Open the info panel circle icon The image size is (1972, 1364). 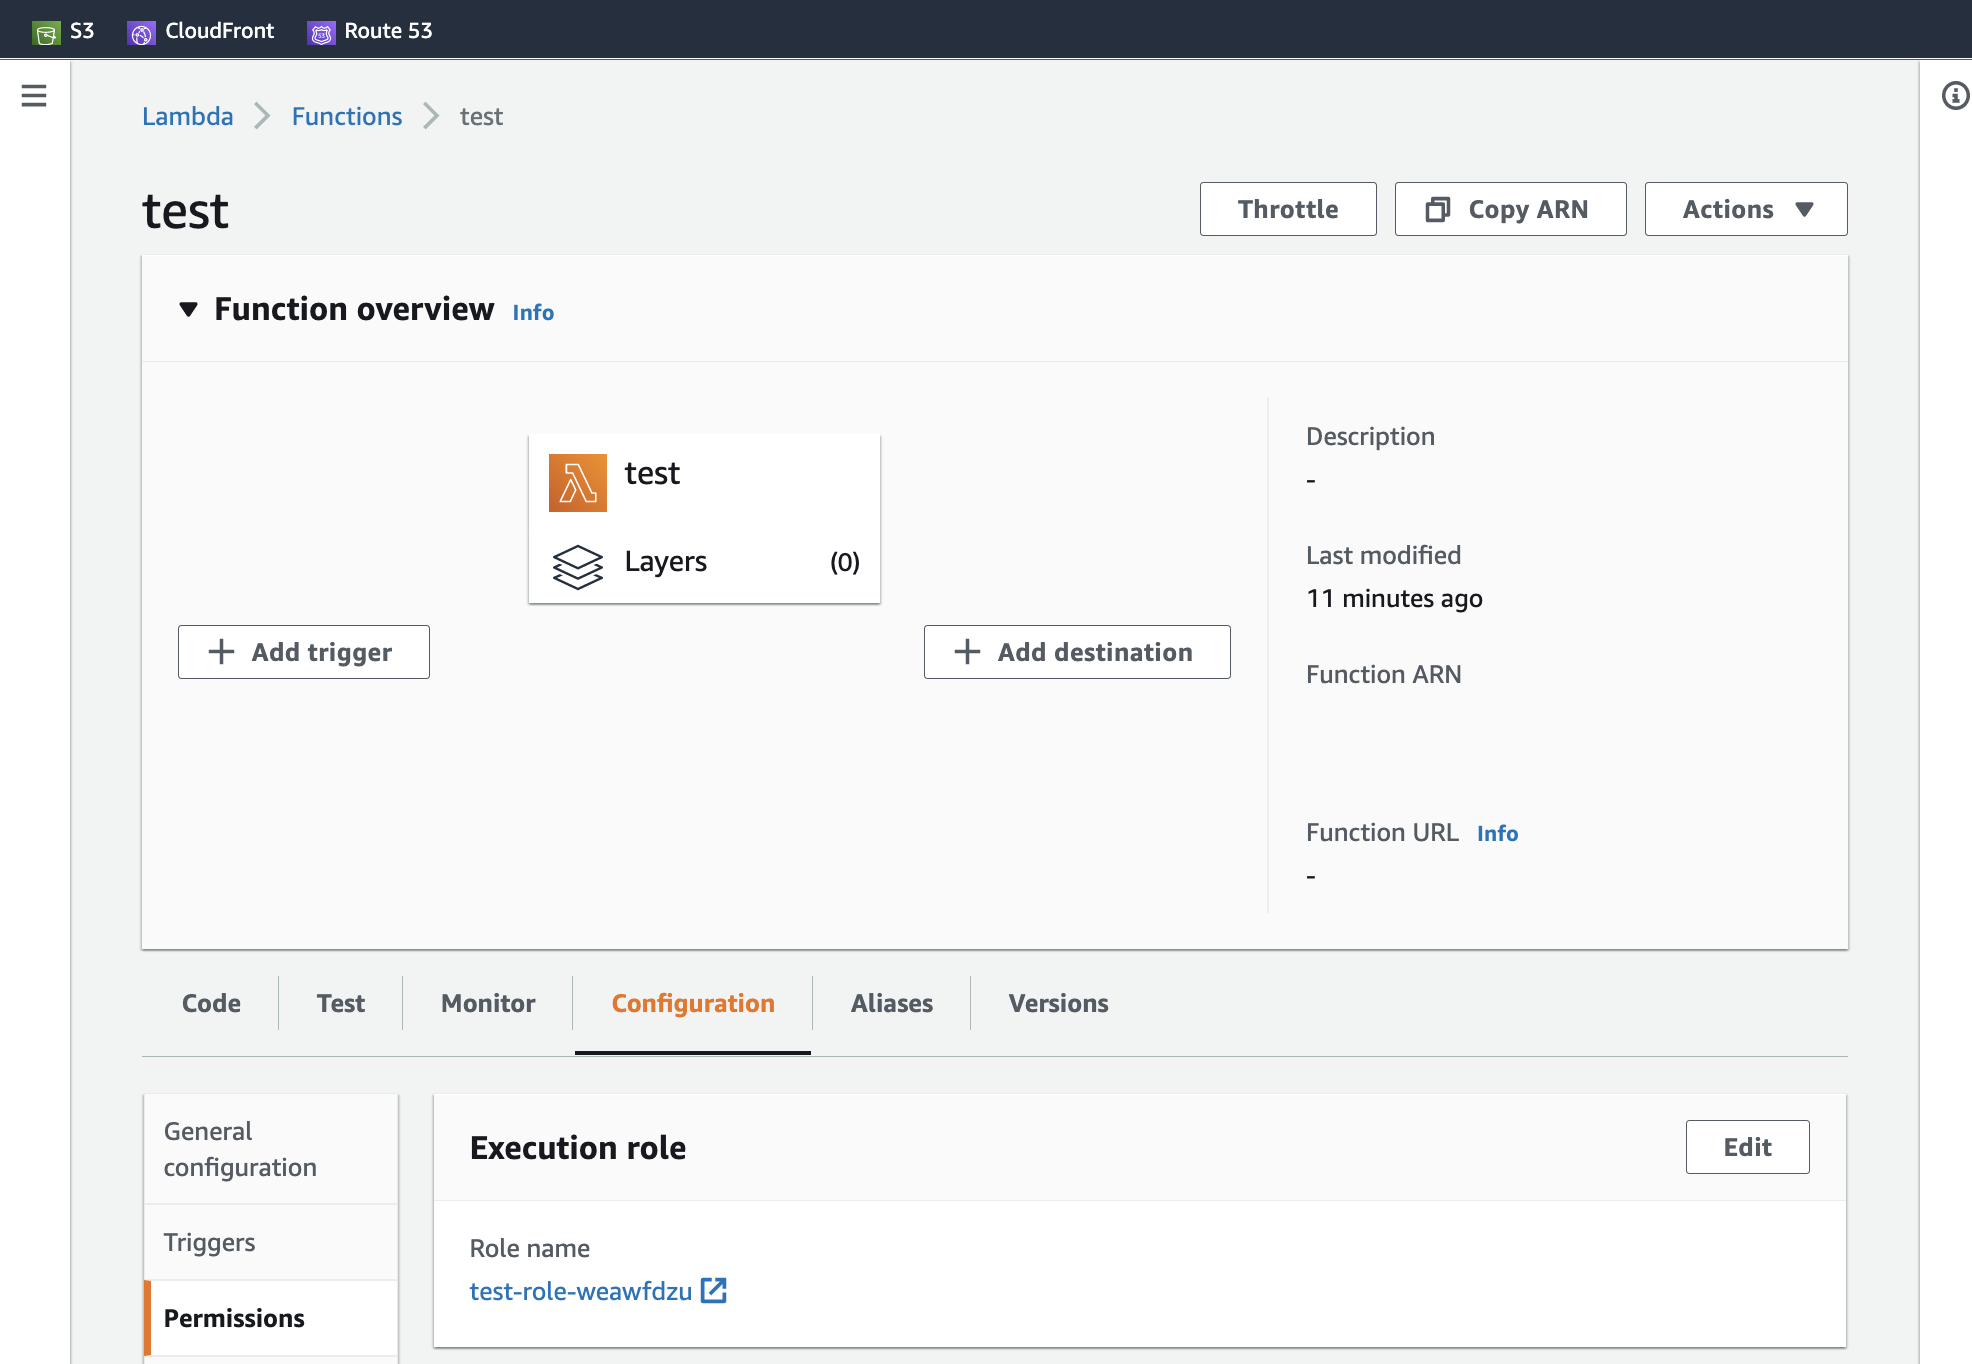[1955, 96]
